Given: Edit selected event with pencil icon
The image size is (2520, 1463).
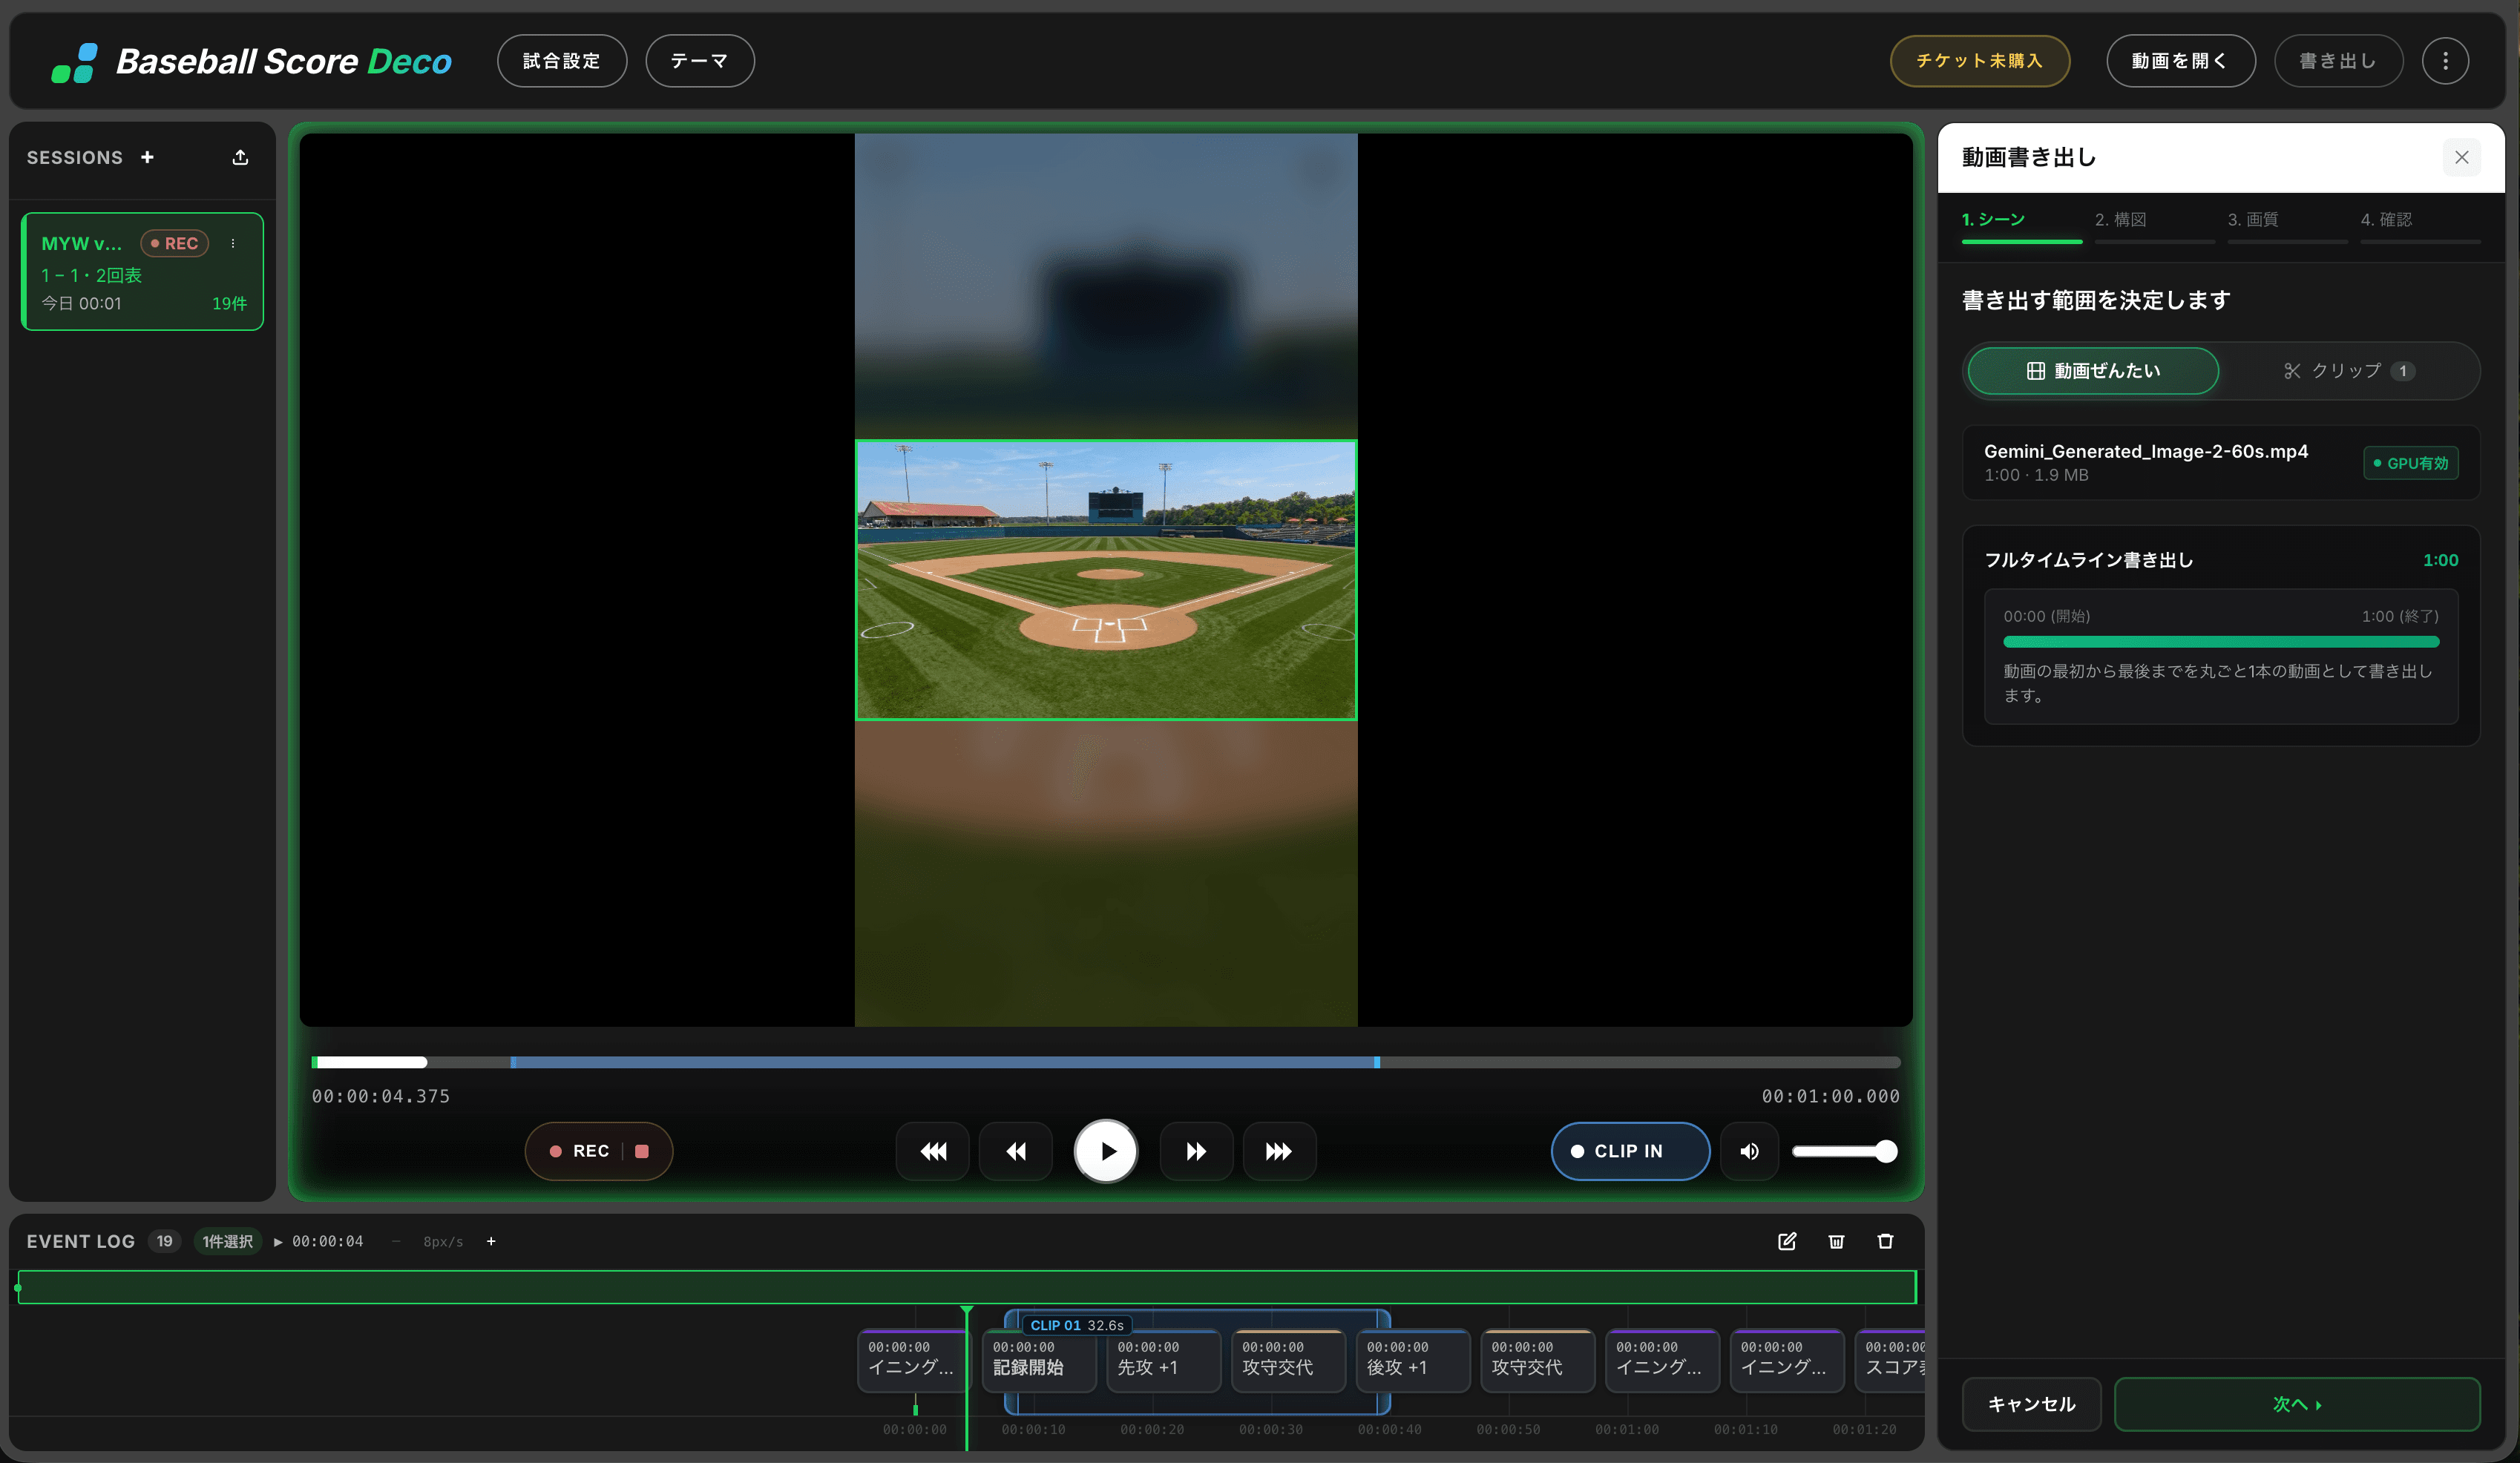Looking at the screenshot, I should tap(1787, 1241).
